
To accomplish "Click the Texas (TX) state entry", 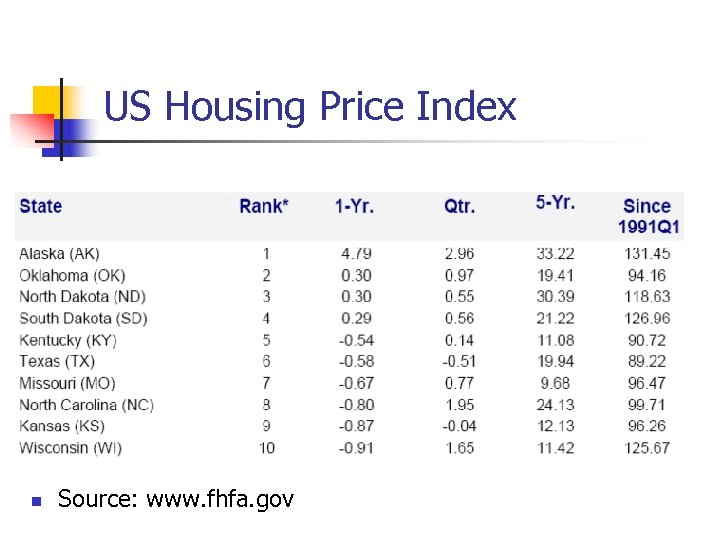I will coord(57,361).
